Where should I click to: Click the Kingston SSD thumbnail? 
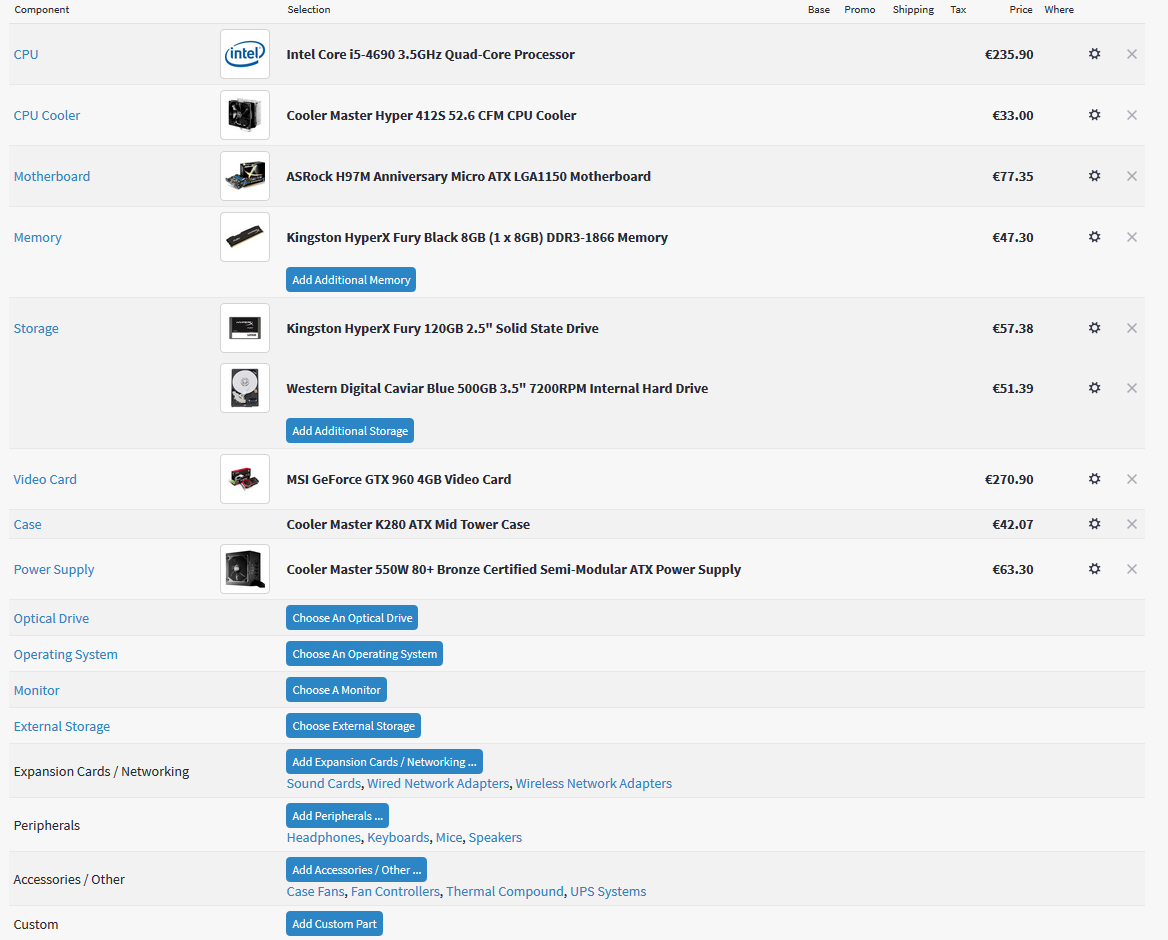245,328
